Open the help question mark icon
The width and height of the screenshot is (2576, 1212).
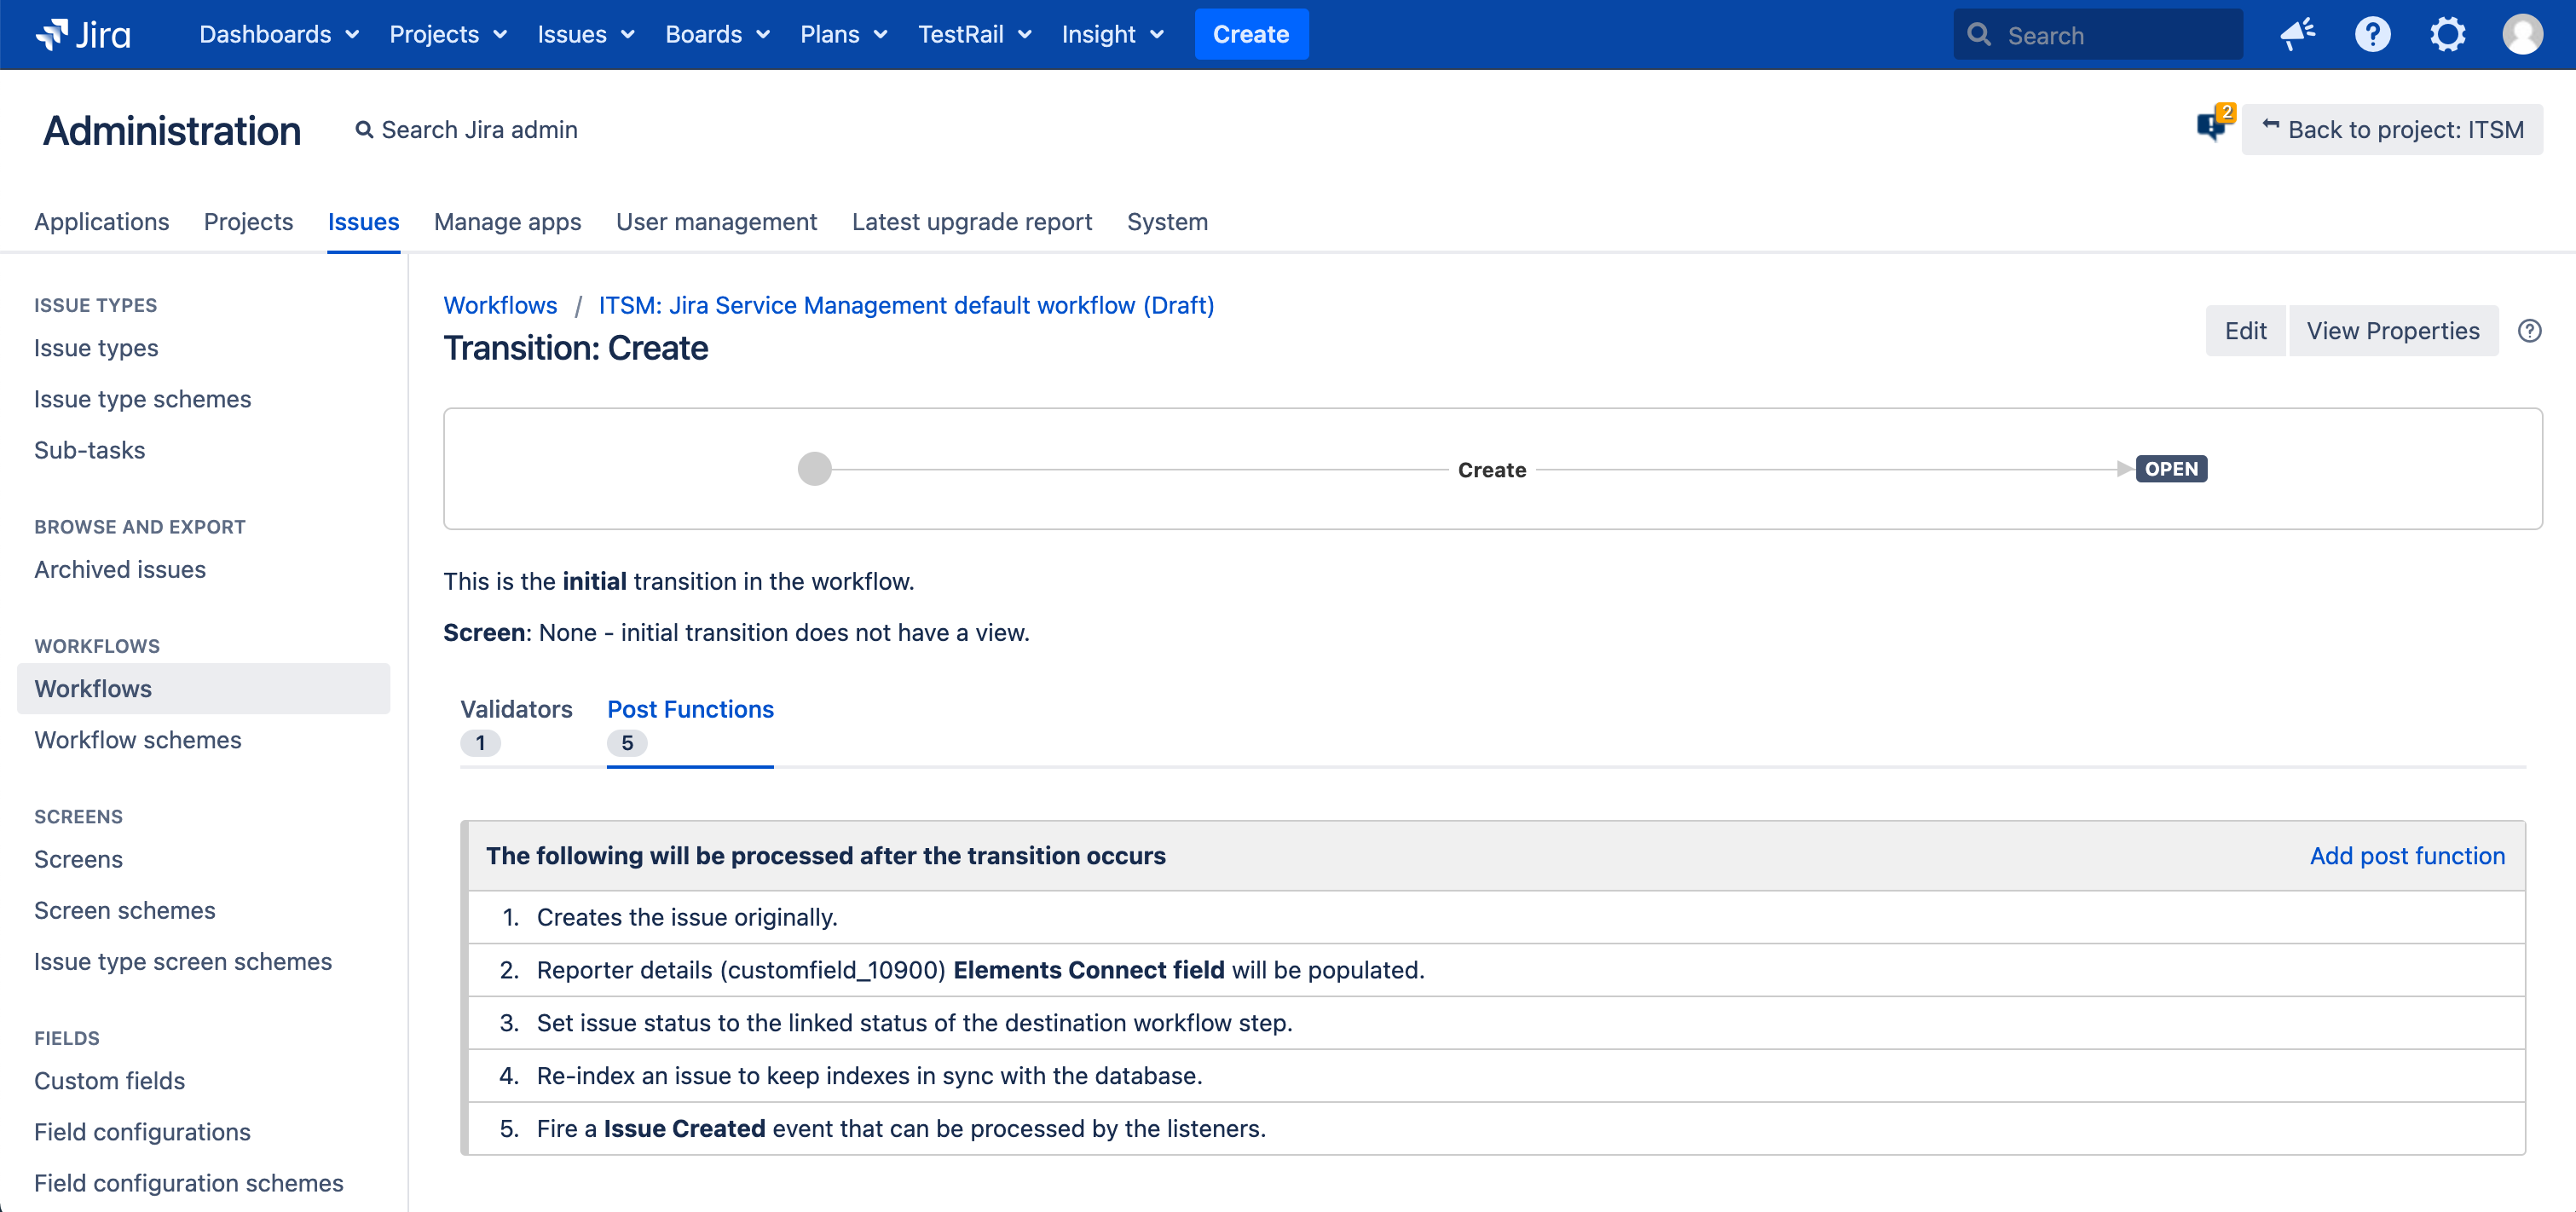[2372, 34]
